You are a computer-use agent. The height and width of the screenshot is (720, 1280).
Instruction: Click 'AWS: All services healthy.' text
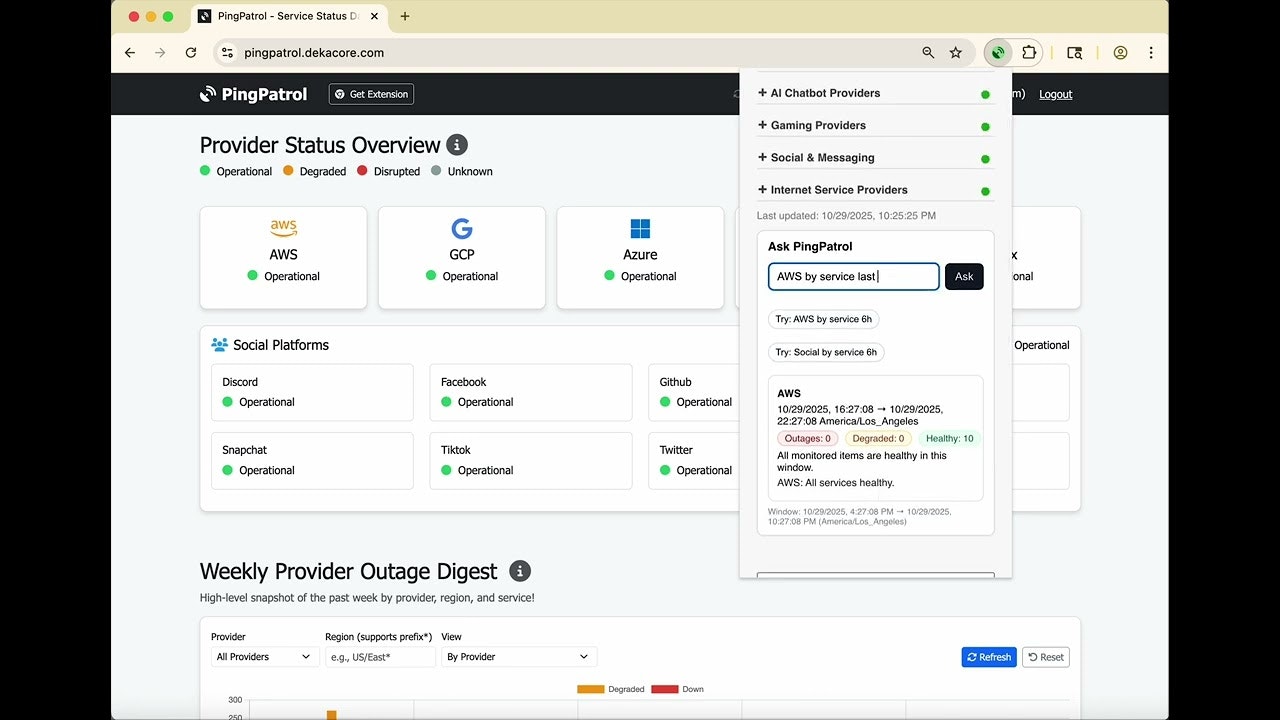point(836,483)
